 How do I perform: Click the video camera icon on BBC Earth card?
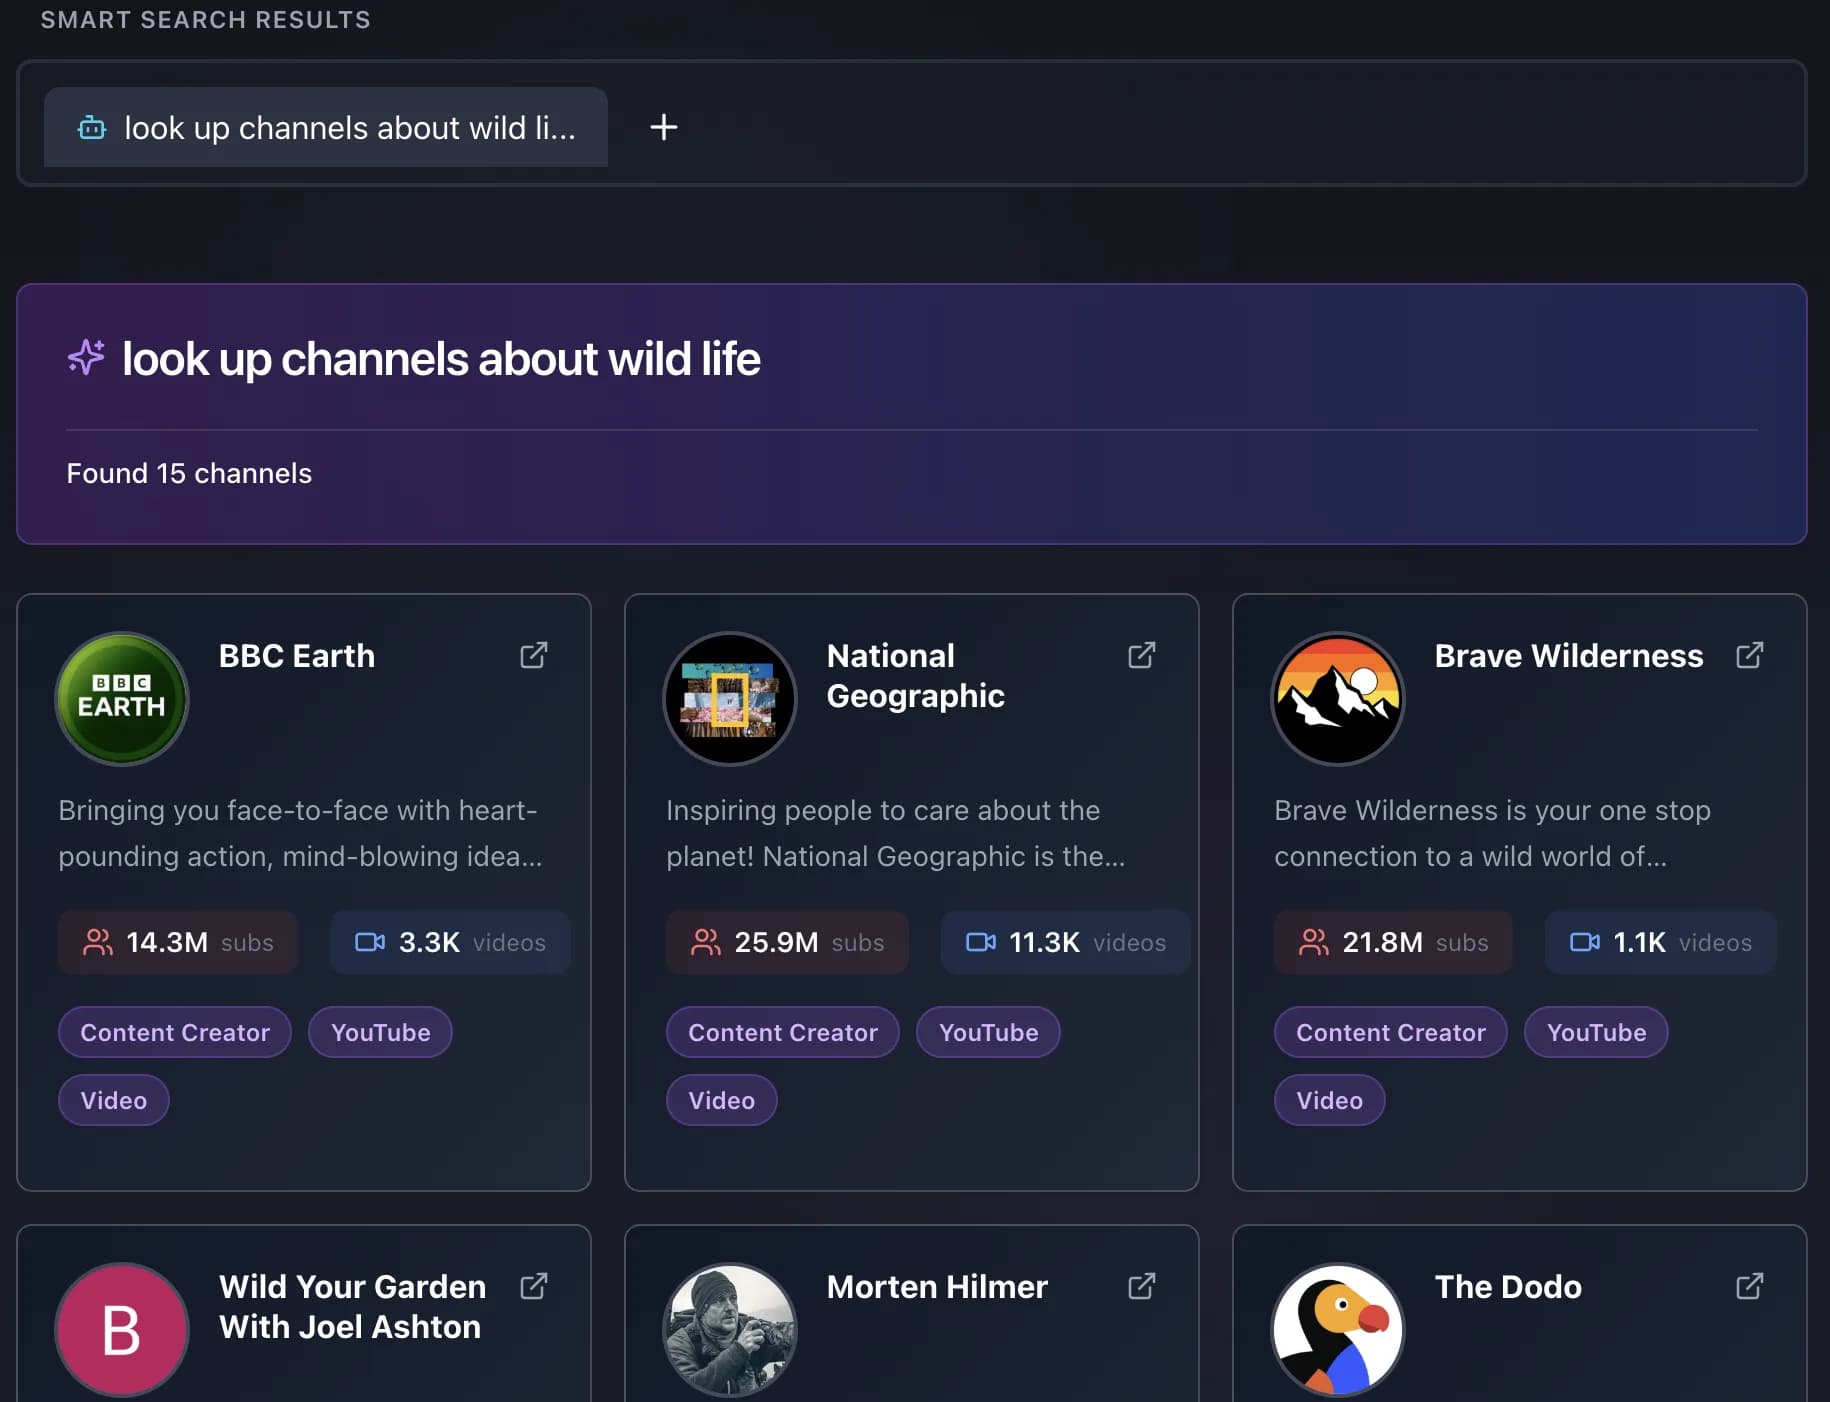click(x=369, y=941)
